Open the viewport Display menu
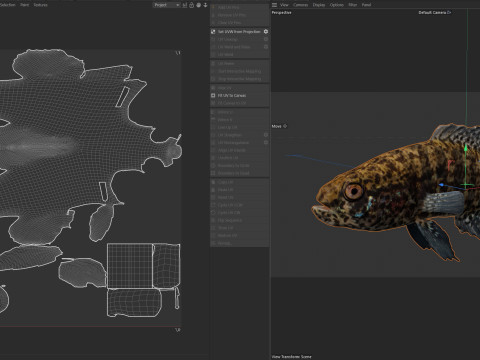Viewport: 480px width, 360px height. click(319, 5)
